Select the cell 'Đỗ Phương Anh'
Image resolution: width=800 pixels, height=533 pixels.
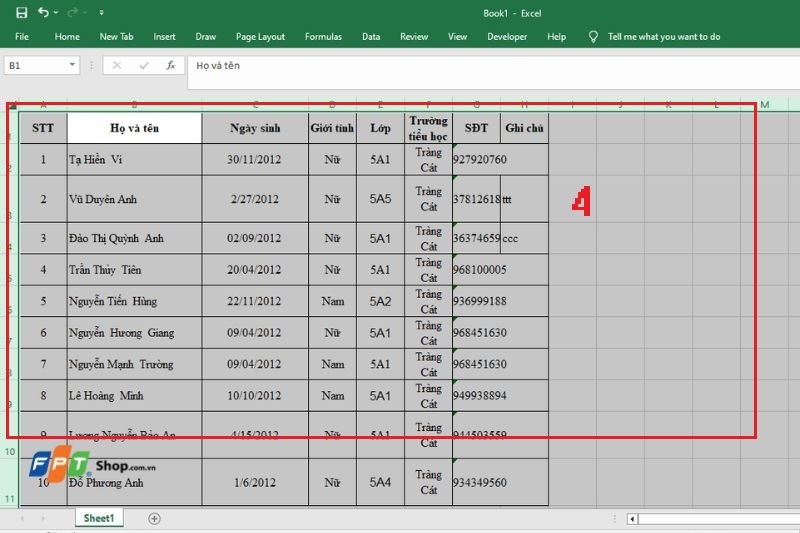pyautogui.click(x=134, y=482)
